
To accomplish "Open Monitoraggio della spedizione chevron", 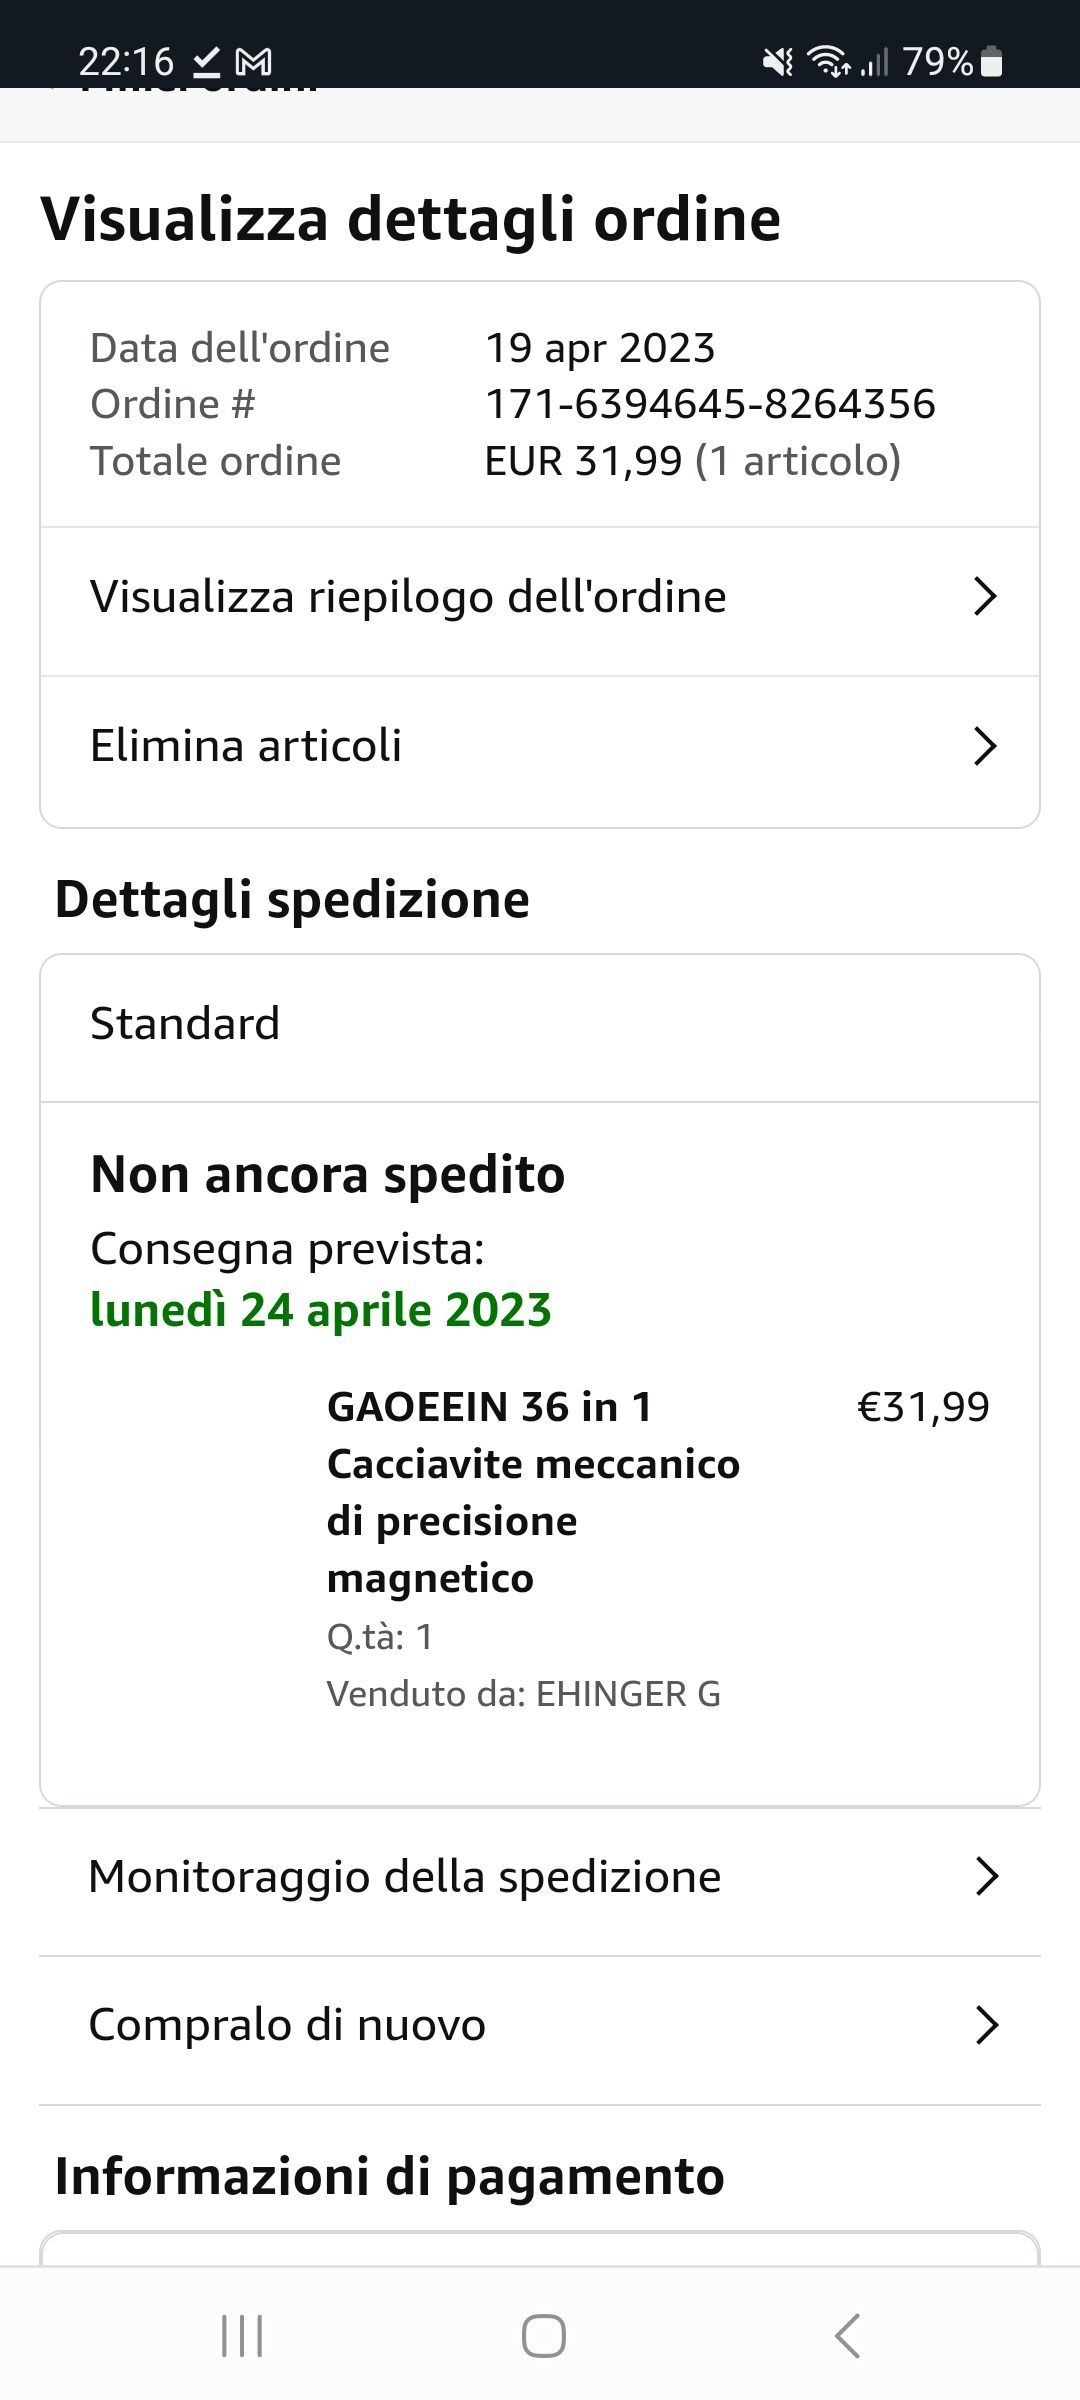I will point(986,1877).
